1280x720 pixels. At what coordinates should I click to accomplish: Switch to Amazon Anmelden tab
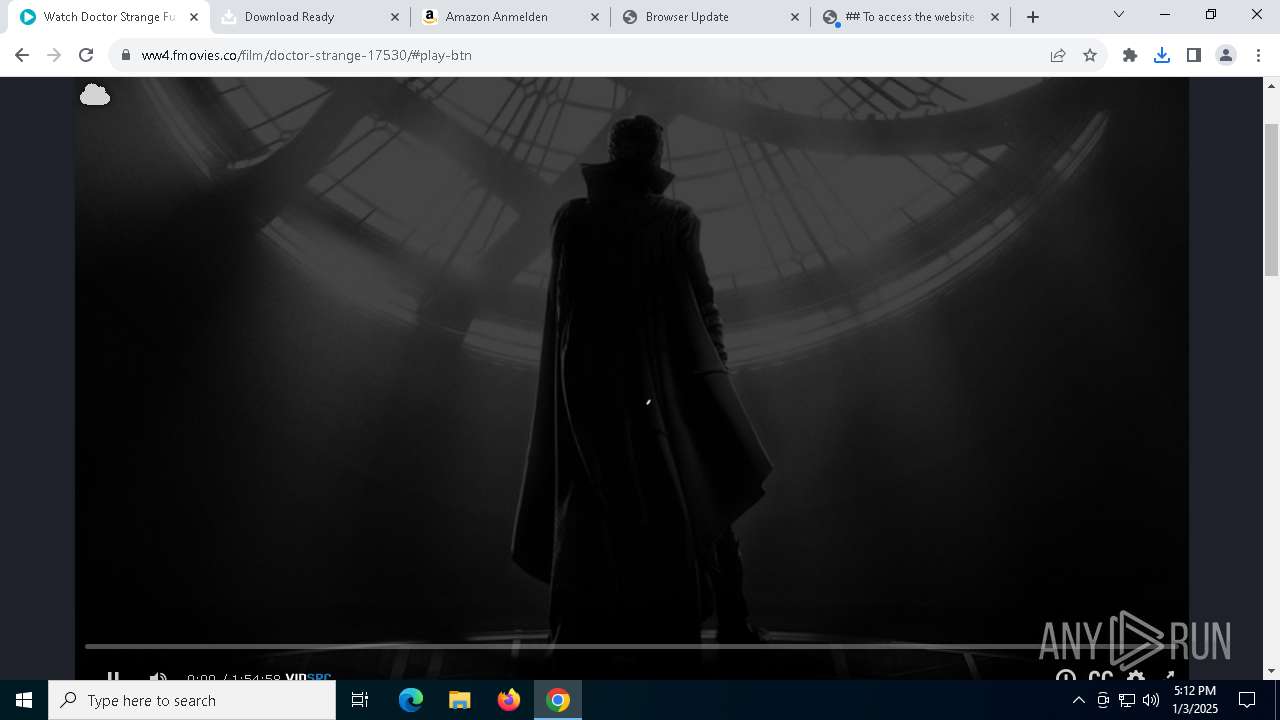click(511, 17)
